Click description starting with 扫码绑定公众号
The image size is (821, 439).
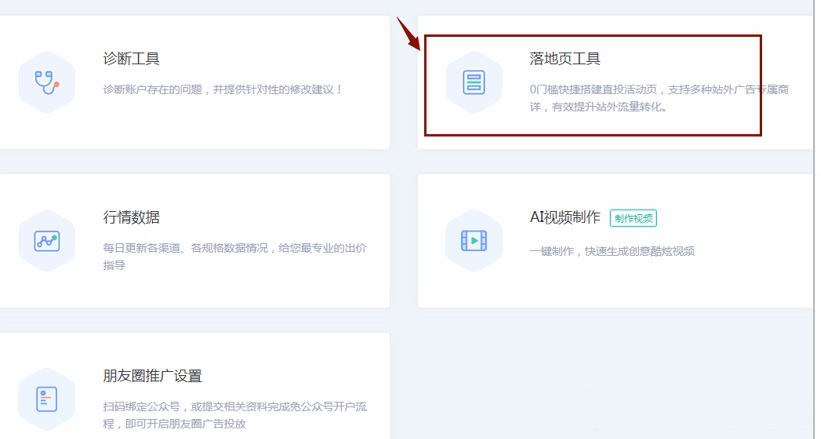(x=235, y=415)
